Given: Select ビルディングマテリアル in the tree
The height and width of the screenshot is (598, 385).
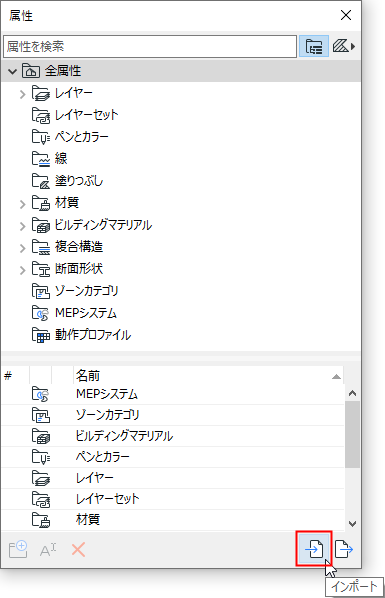Looking at the screenshot, I should [103, 225].
